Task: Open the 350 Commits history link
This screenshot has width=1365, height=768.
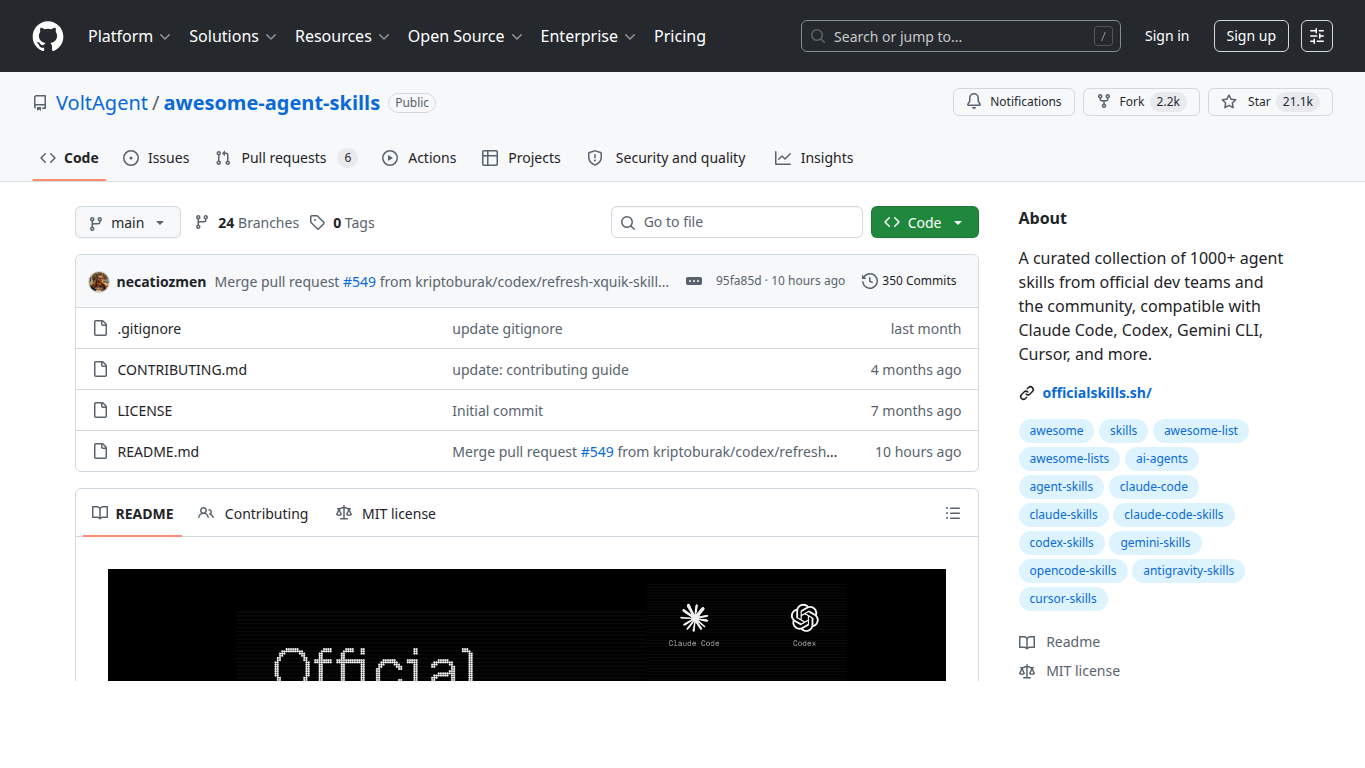Action: (x=909, y=281)
